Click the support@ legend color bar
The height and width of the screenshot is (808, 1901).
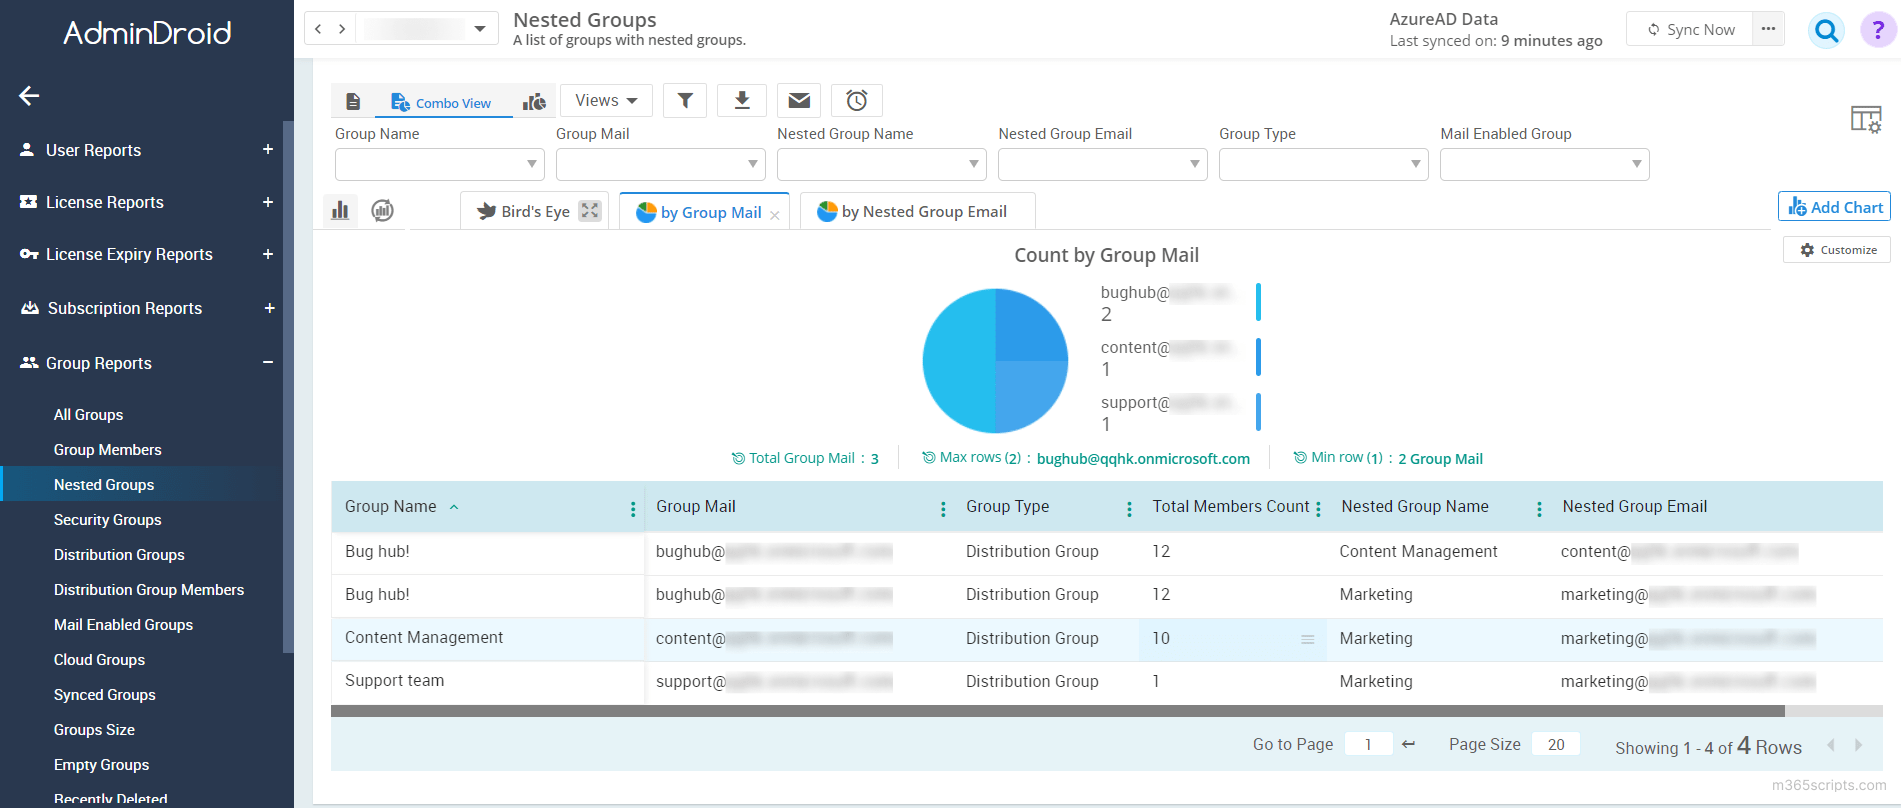click(1258, 412)
